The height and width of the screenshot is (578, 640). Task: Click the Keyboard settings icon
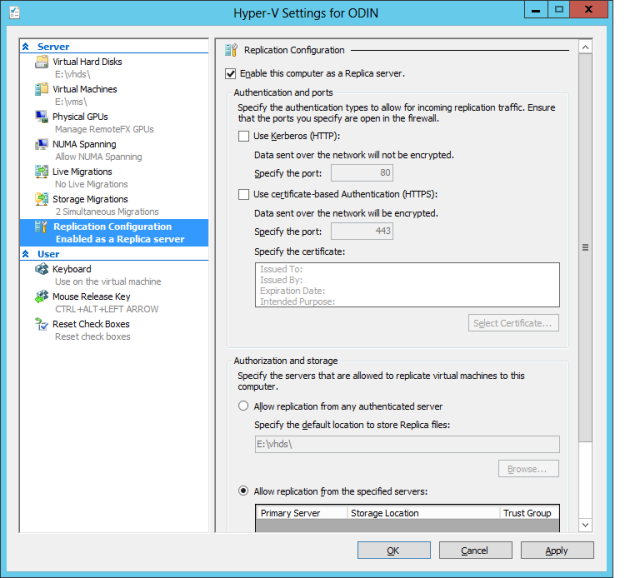(41, 269)
